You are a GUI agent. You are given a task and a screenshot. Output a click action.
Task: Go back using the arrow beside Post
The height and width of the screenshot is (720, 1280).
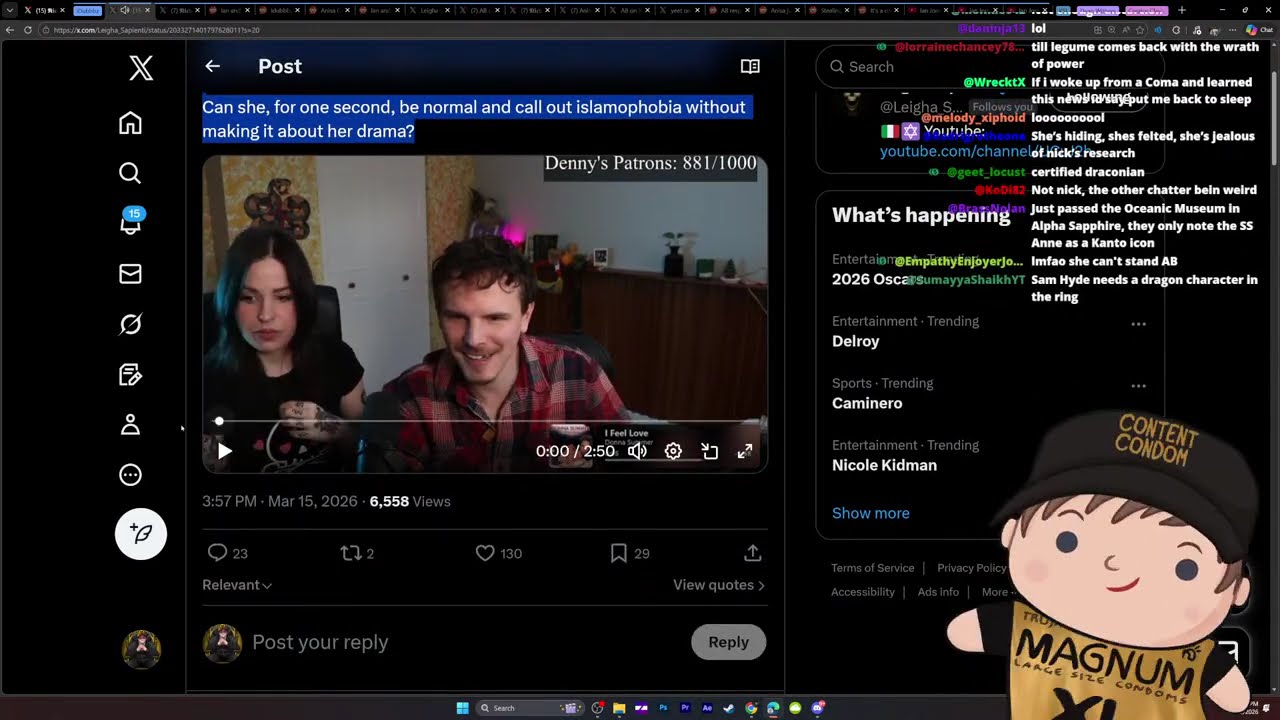pyautogui.click(x=212, y=66)
